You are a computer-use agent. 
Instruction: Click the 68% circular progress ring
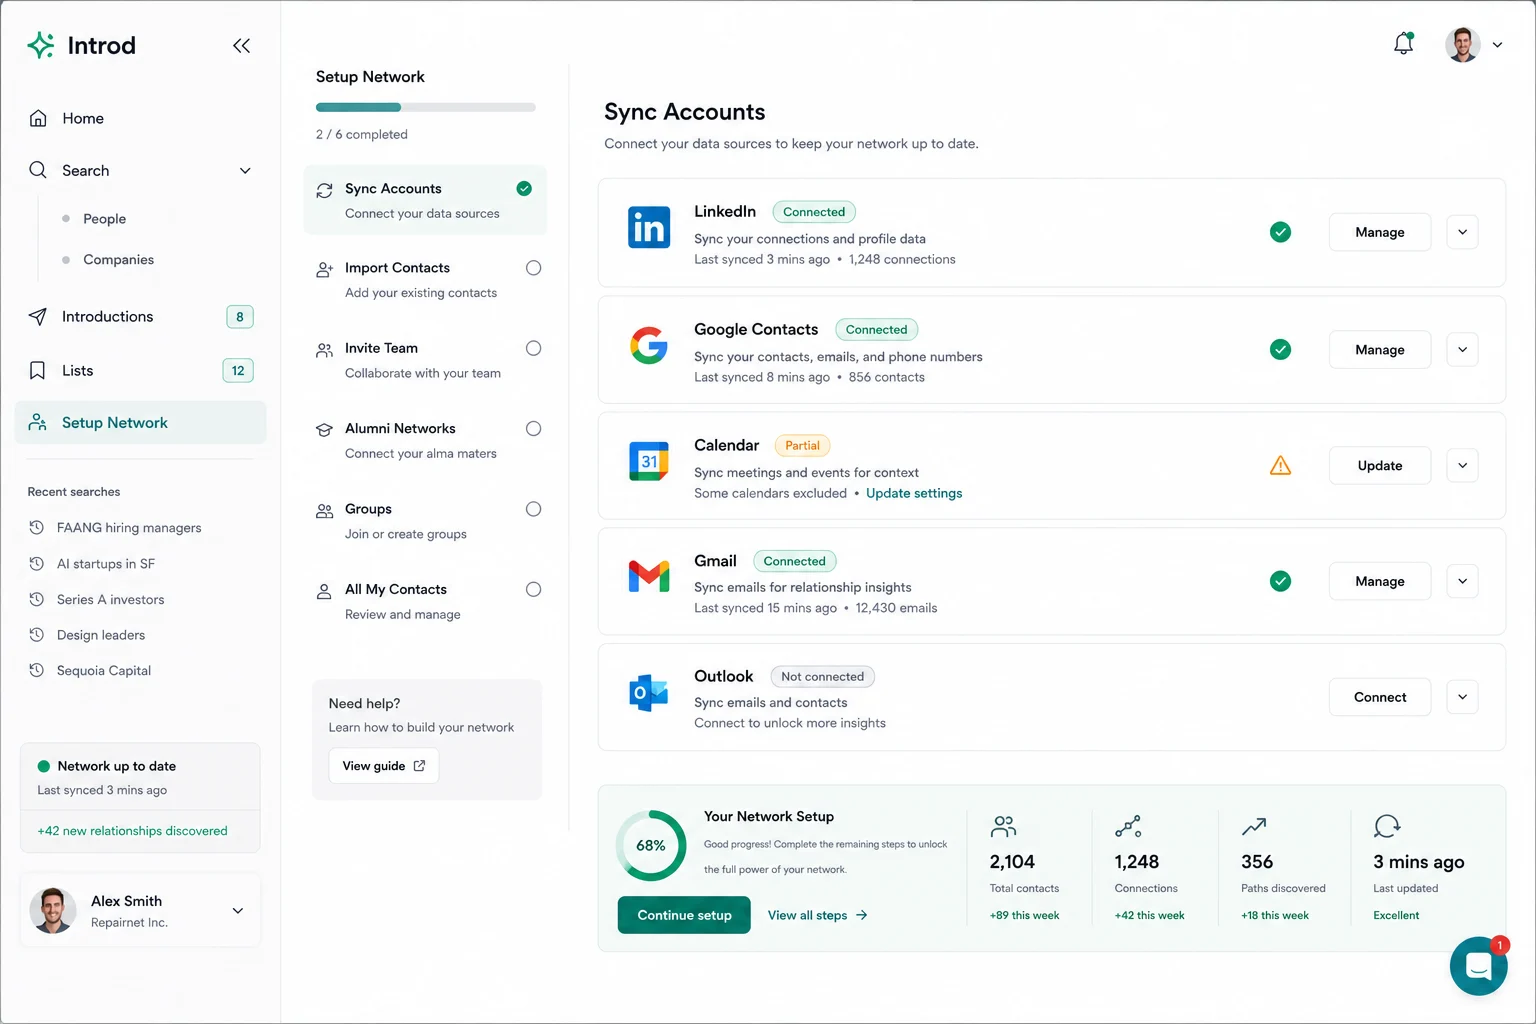pyautogui.click(x=651, y=845)
